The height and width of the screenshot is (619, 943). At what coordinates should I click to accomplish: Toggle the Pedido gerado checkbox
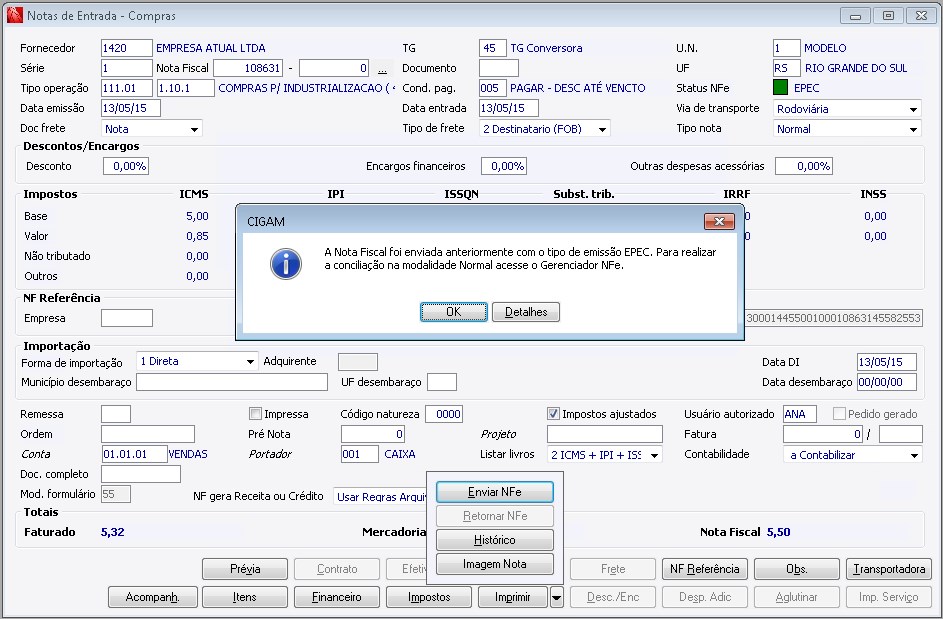839,414
